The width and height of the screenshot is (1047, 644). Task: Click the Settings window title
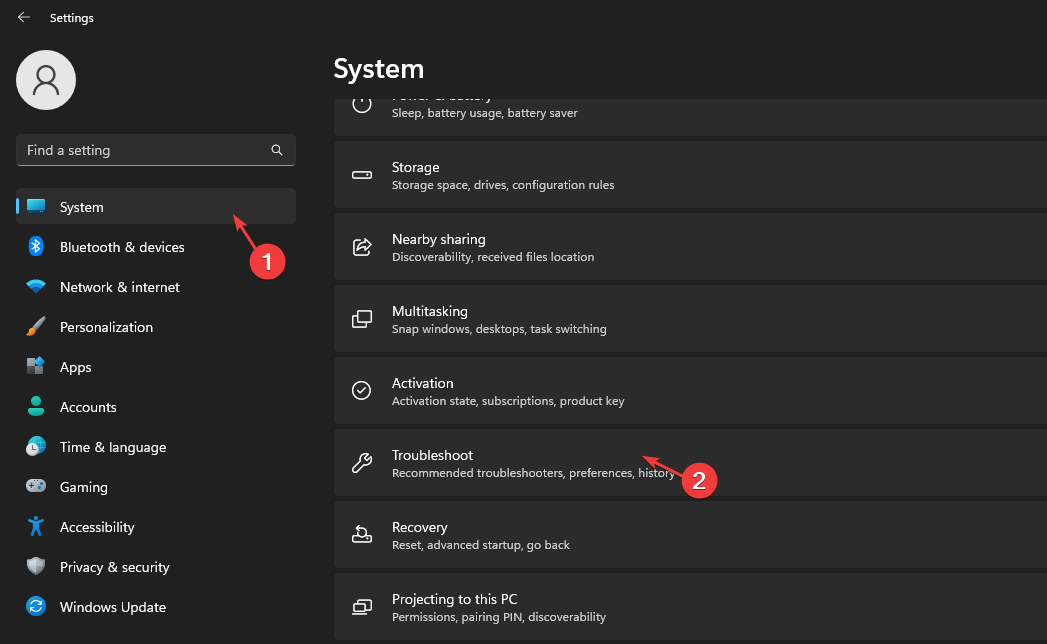[71, 18]
